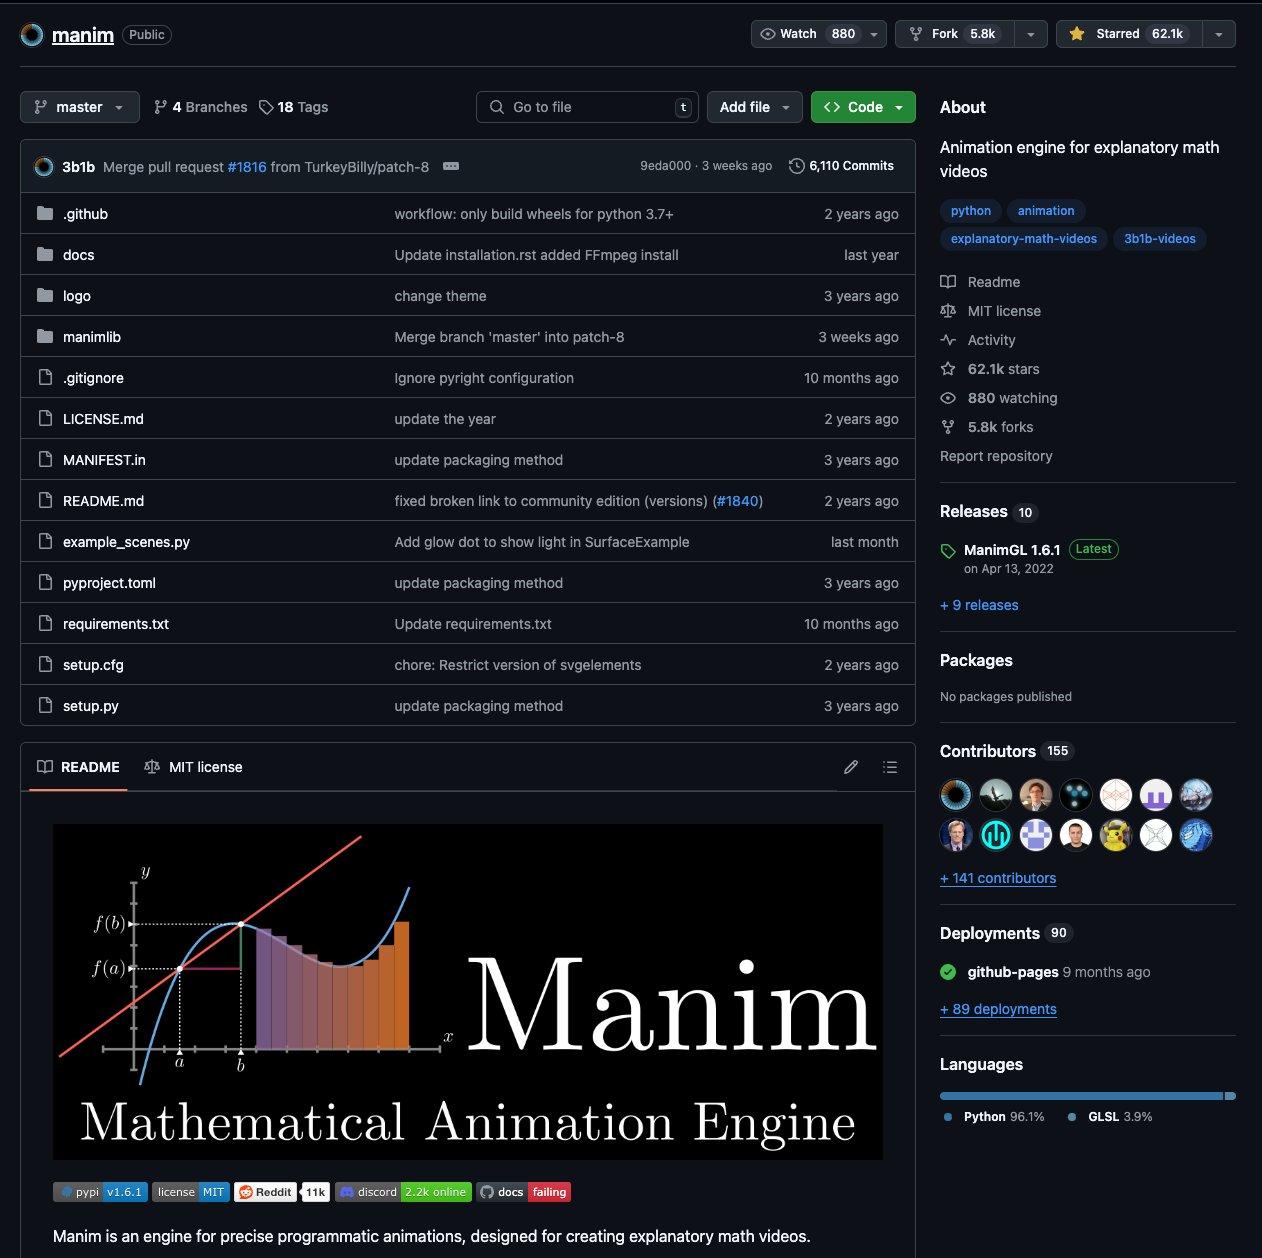Click the pypi v1.6.1 badge
Screen dimensions: 1262x1258
pyautogui.click(x=100, y=1192)
